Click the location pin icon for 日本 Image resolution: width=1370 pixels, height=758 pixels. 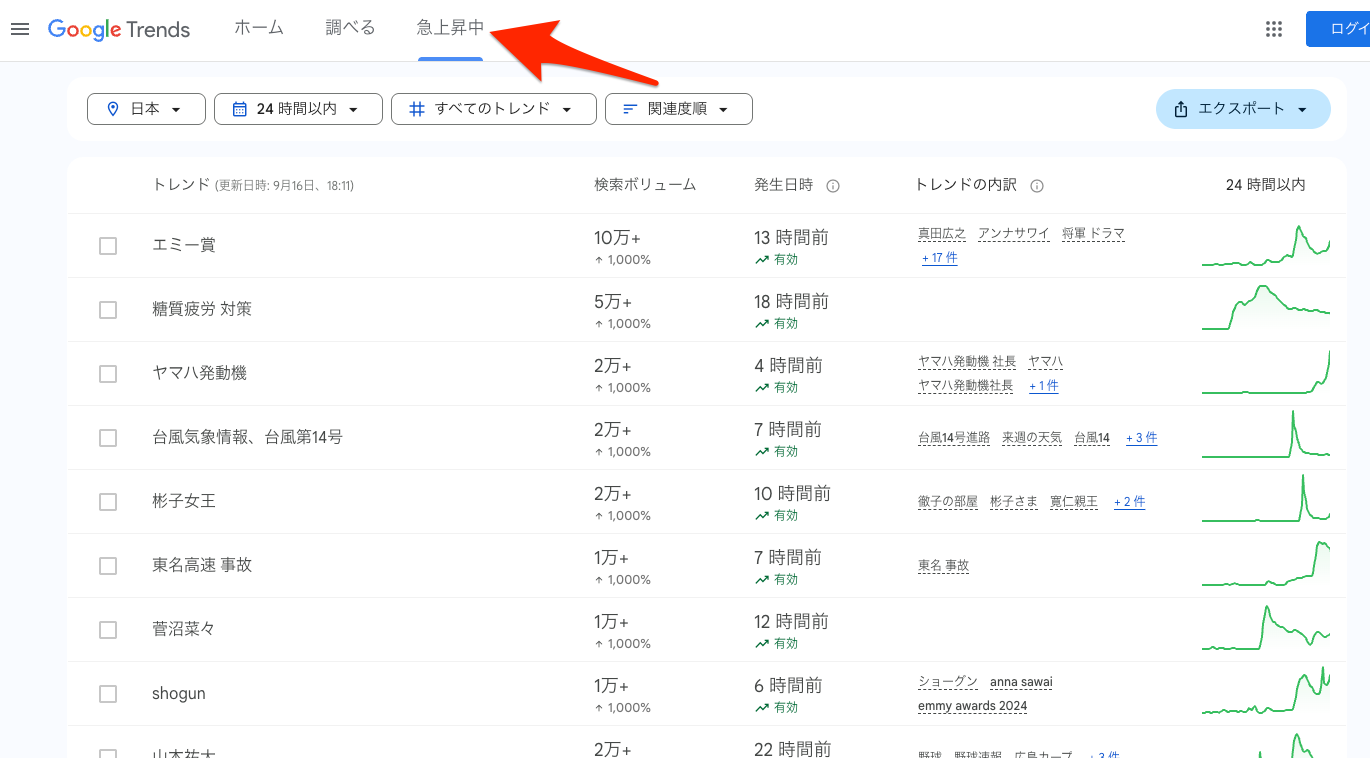112,109
